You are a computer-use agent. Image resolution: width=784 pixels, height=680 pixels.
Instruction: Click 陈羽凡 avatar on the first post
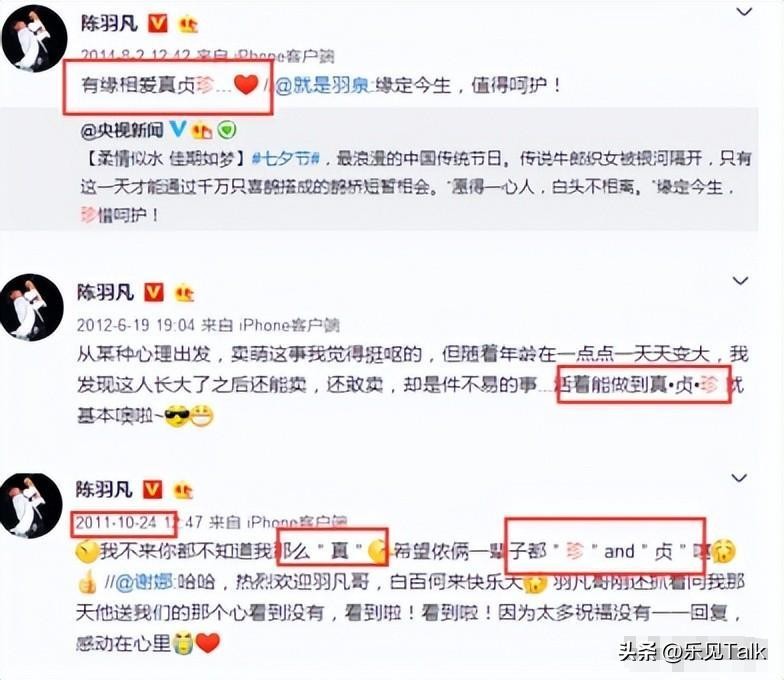pyautogui.click(x=34, y=38)
